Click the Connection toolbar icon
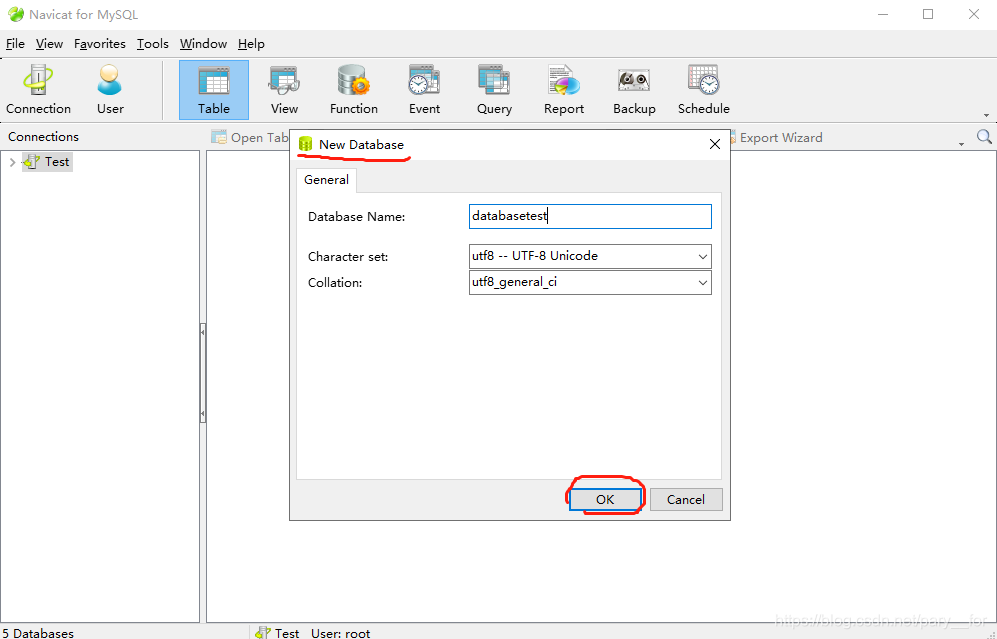997x639 pixels. pyautogui.click(x=38, y=90)
